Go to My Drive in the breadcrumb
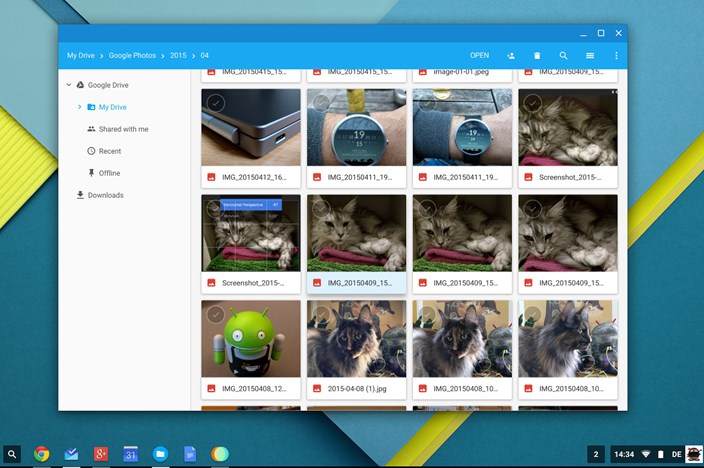This screenshot has height=468, width=704. [81, 55]
